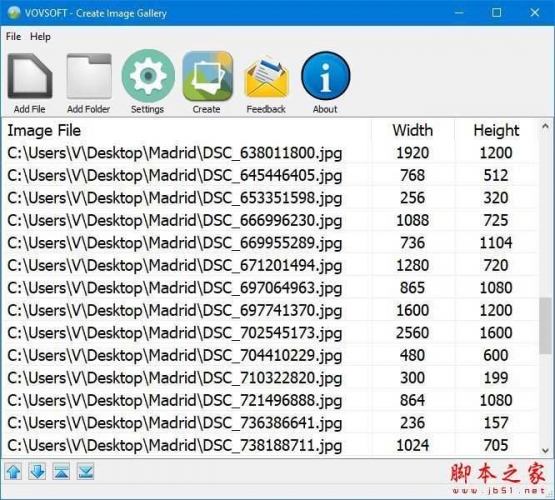The width and height of the screenshot is (555, 500).
Task: Sort by Height column header
Action: click(496, 130)
